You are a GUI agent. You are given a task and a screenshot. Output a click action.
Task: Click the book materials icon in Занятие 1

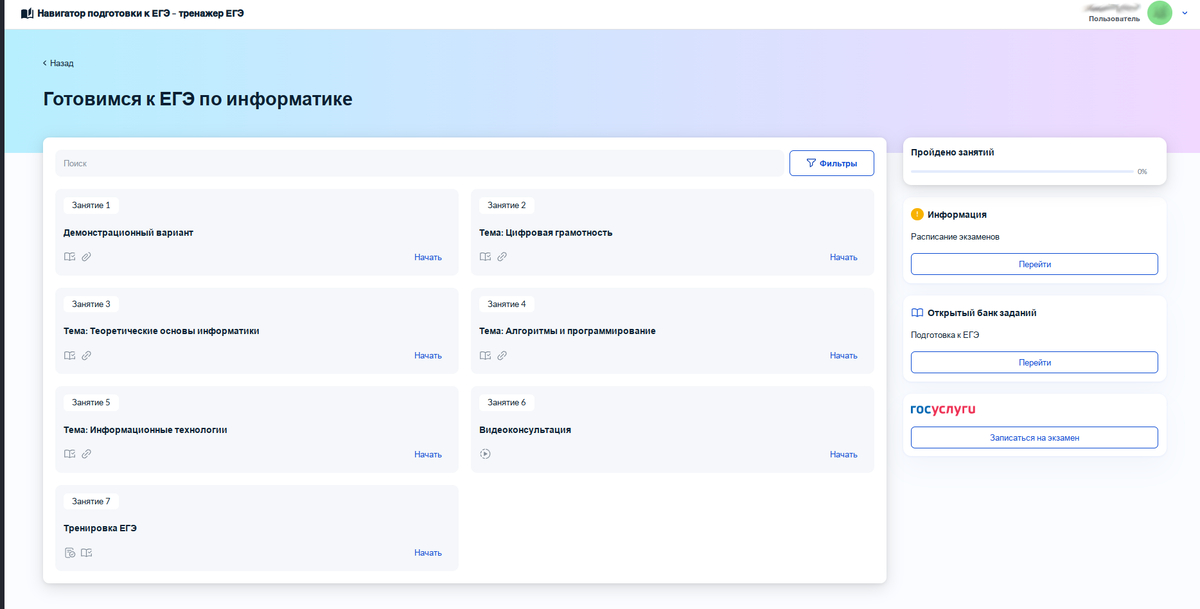[68, 256]
